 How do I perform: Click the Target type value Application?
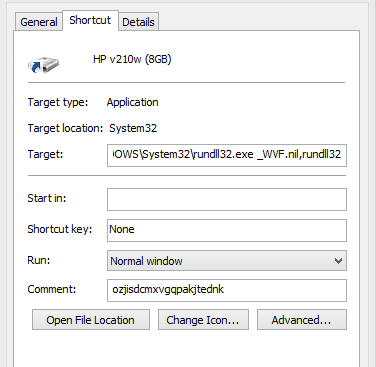tap(132, 102)
